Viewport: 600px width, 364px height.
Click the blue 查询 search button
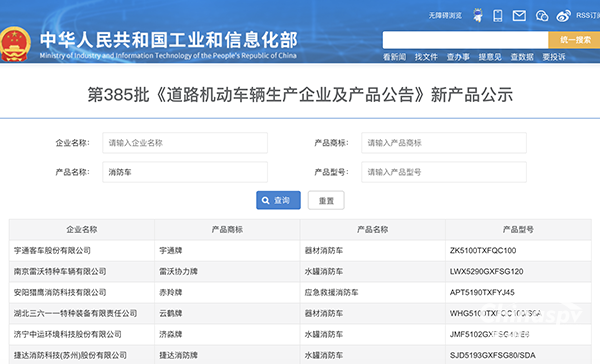(x=278, y=200)
